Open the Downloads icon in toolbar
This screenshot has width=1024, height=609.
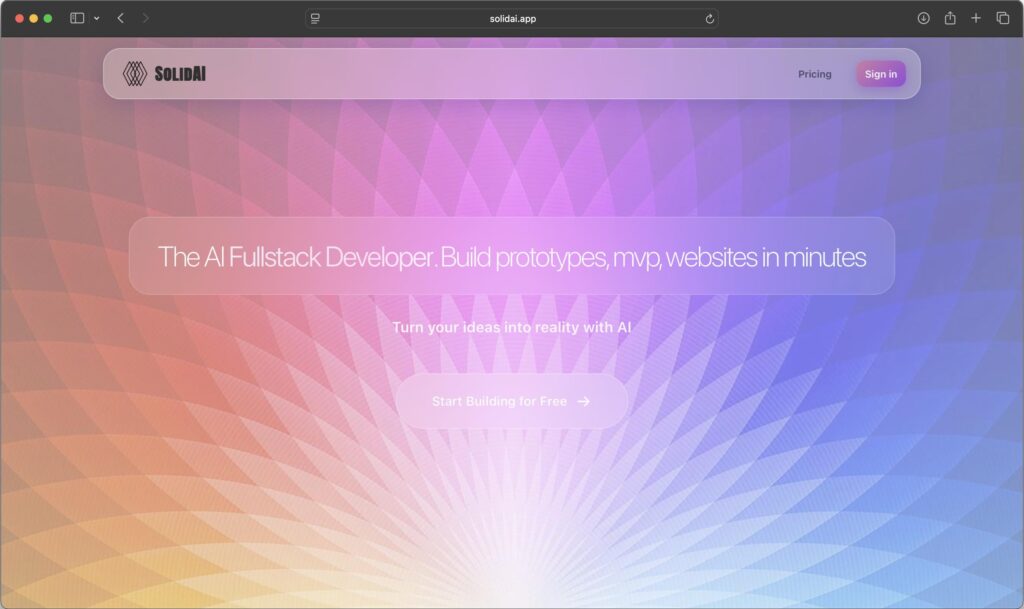921,17
